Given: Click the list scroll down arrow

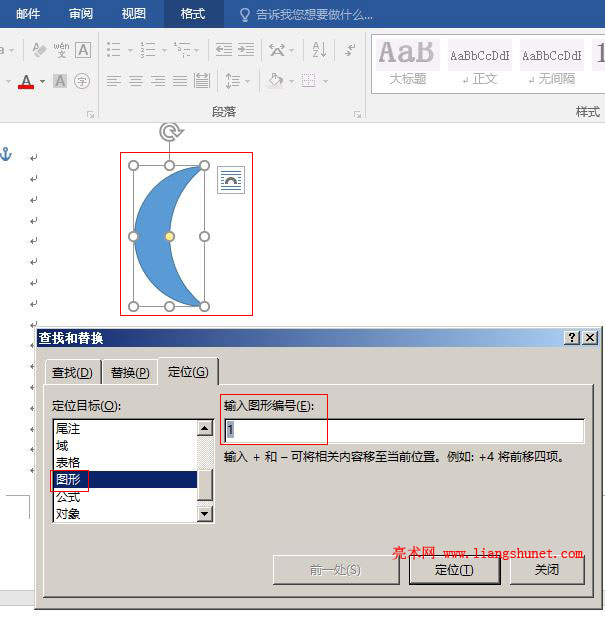Looking at the screenshot, I should (205, 514).
